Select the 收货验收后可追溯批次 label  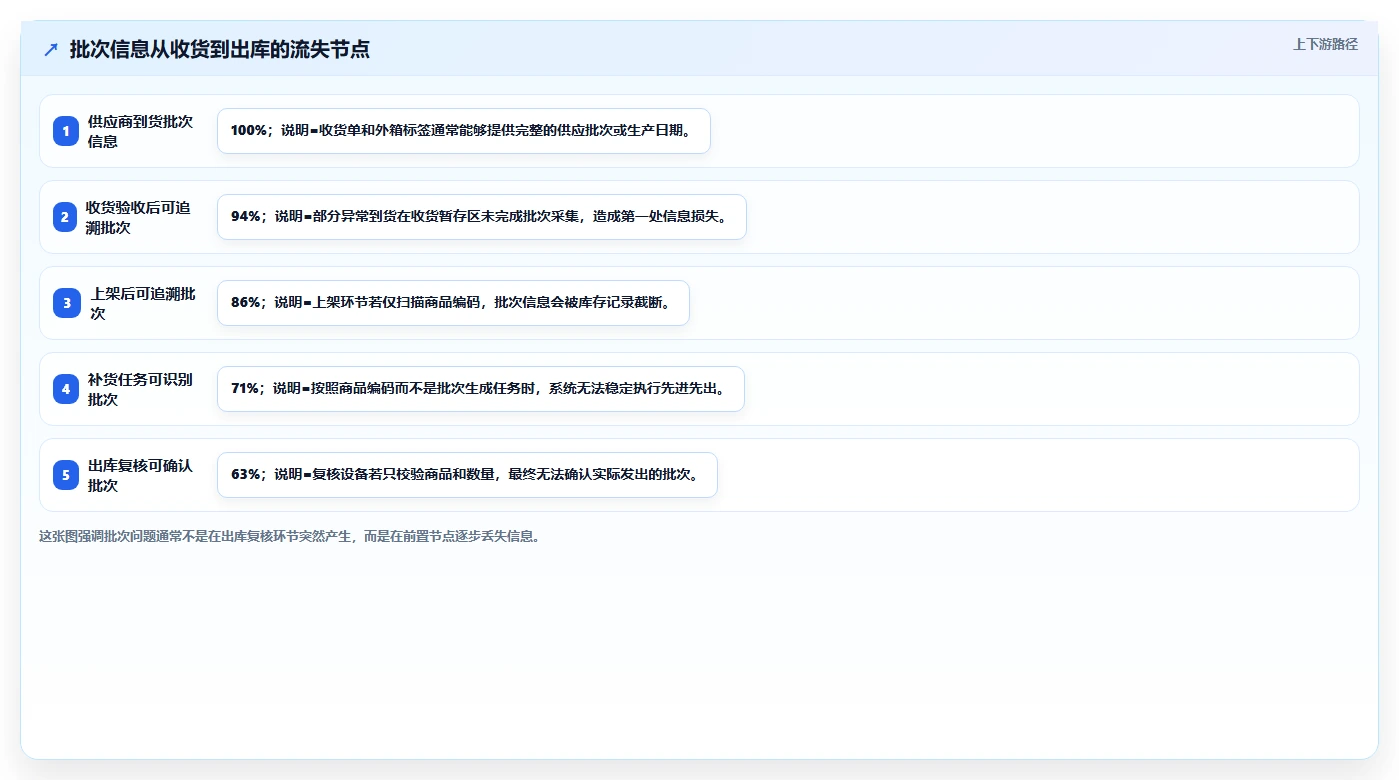(x=138, y=217)
